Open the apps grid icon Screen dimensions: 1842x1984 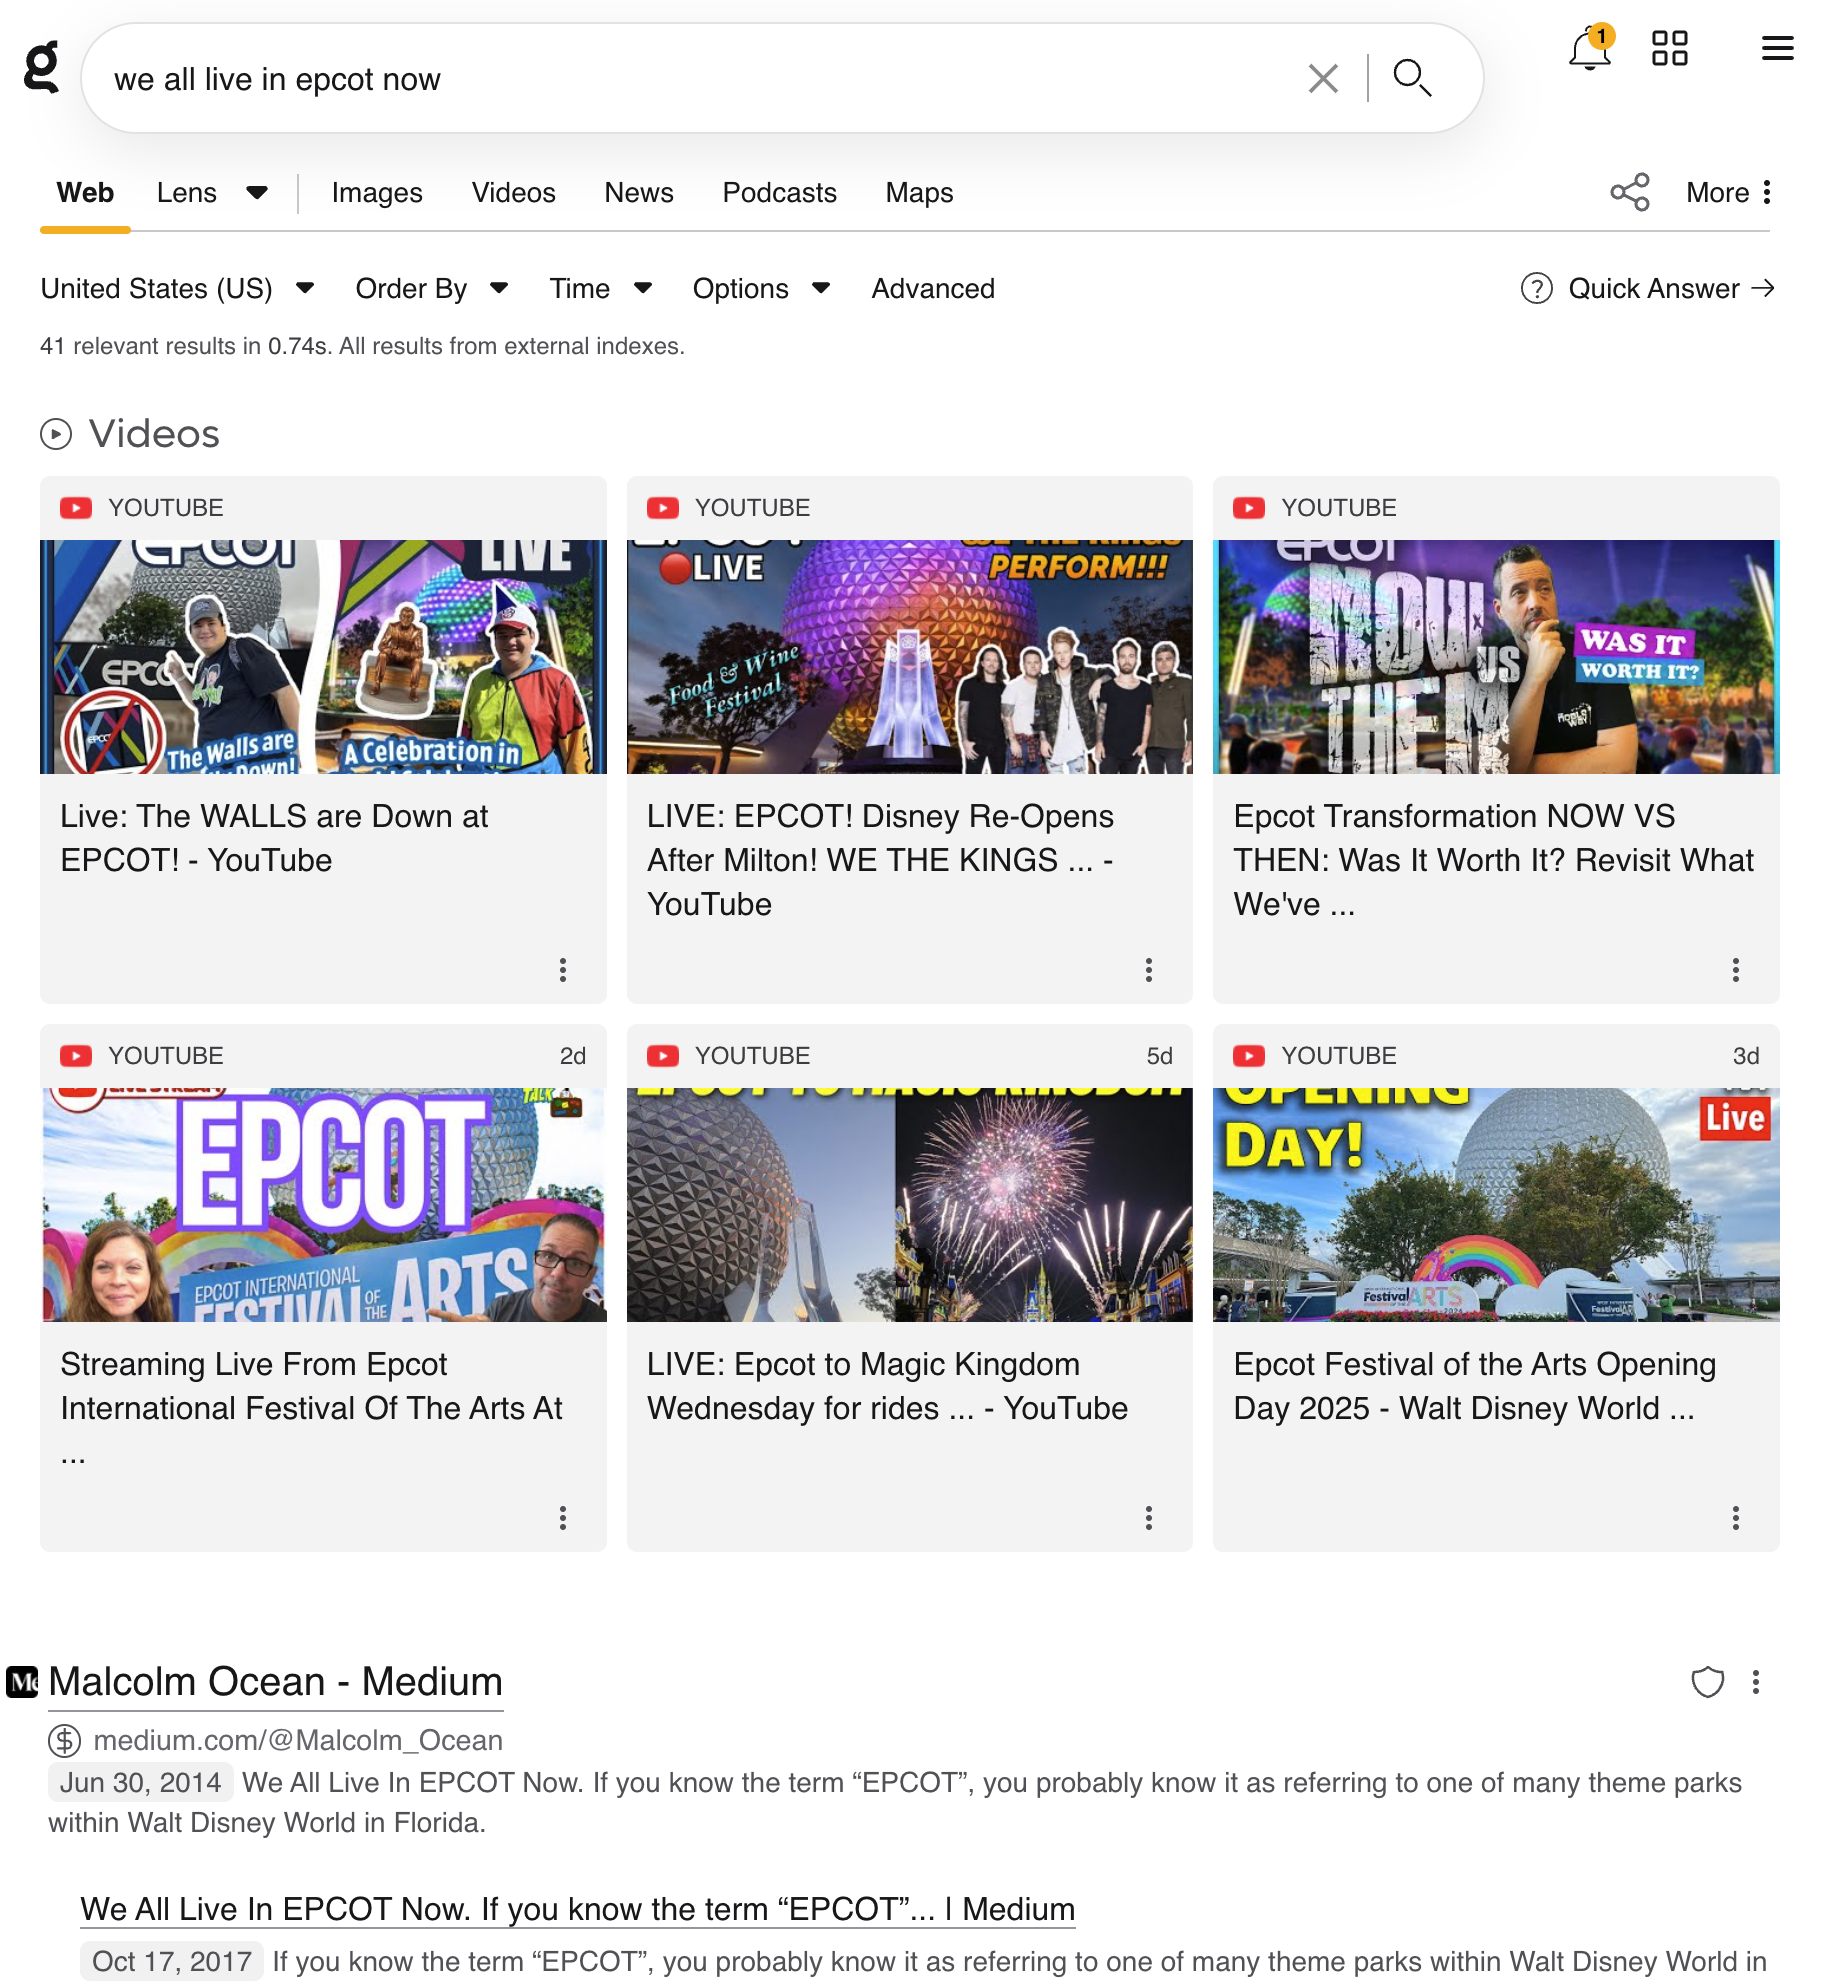click(1669, 48)
